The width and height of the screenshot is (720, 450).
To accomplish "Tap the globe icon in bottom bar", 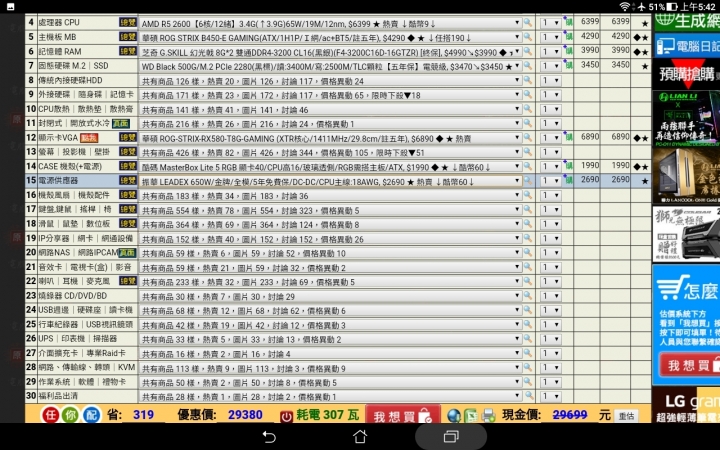I will point(454,416).
